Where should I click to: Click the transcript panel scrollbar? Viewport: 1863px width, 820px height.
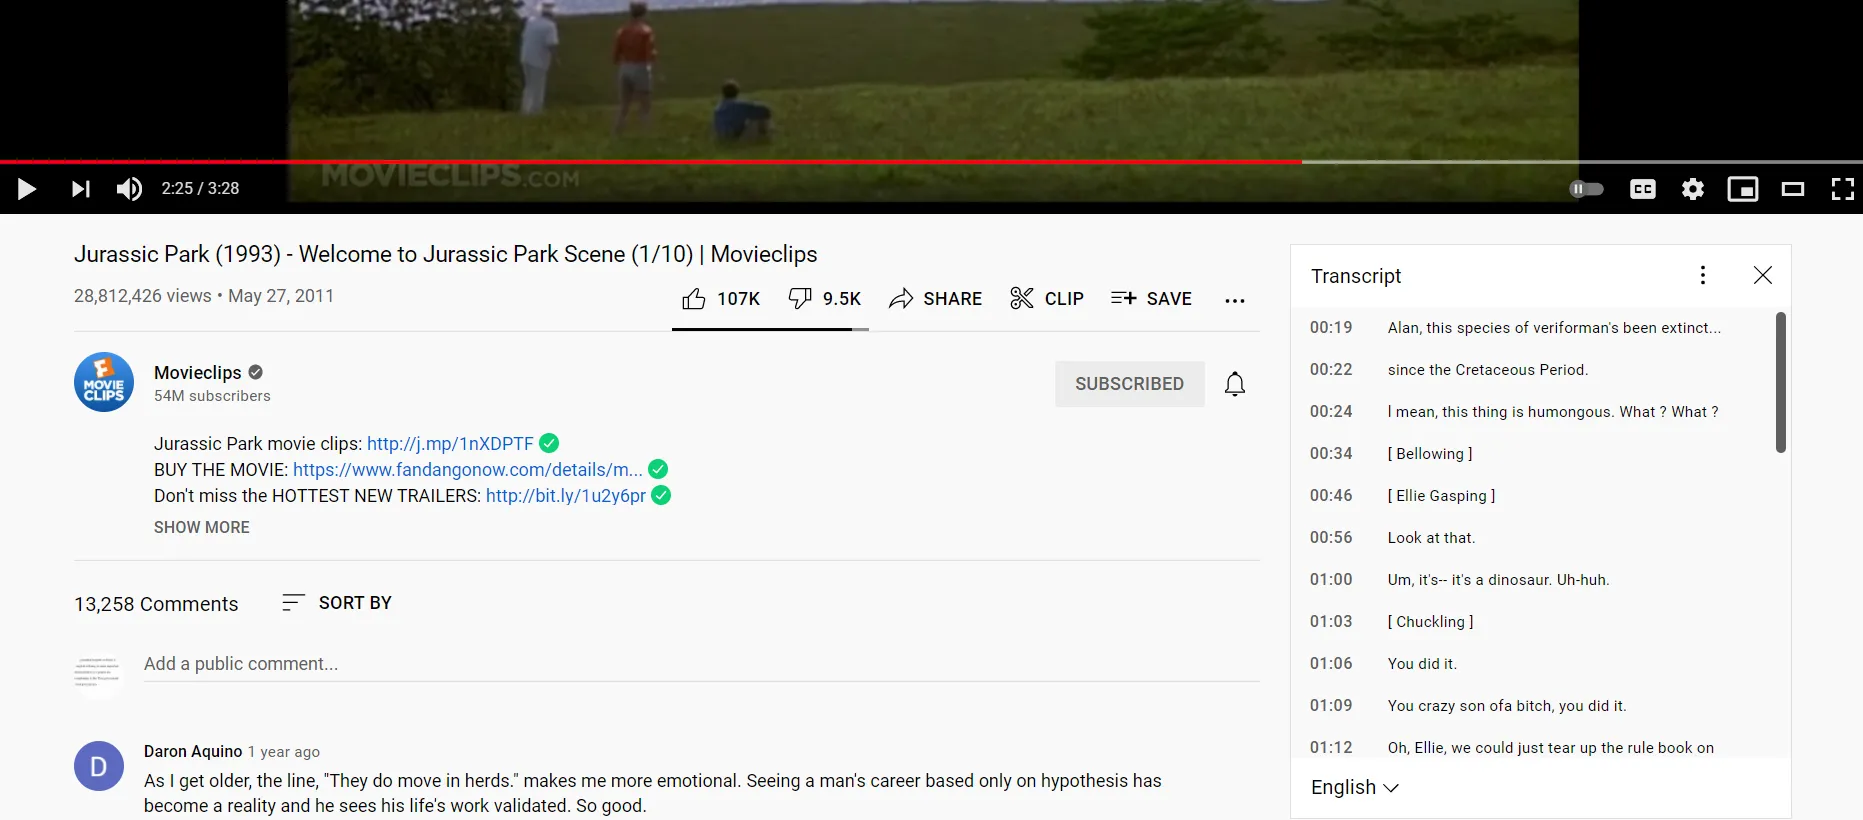(1780, 382)
